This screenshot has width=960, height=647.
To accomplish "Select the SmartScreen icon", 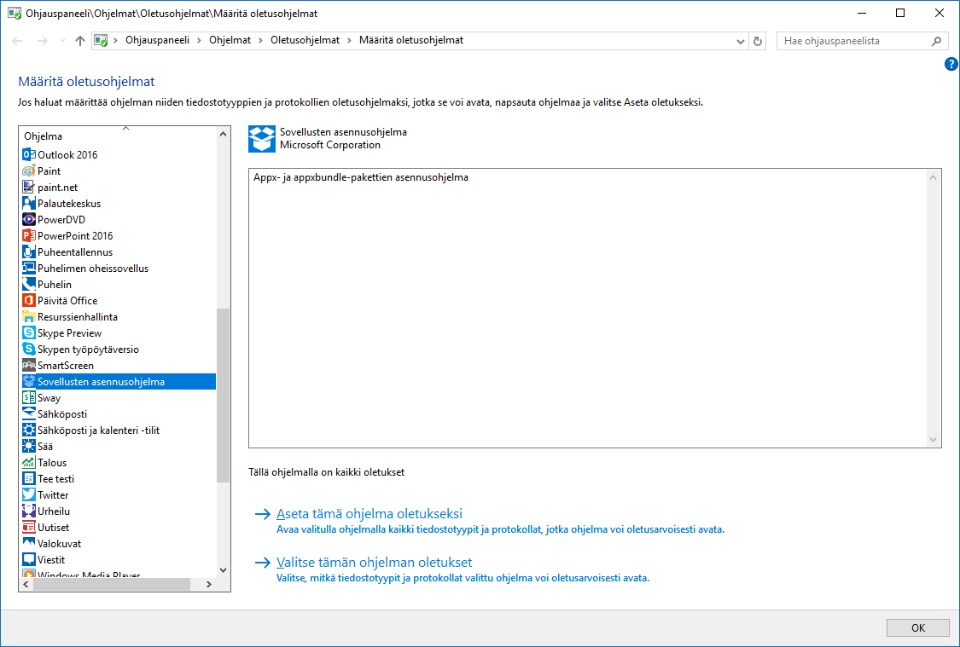I will coord(28,365).
